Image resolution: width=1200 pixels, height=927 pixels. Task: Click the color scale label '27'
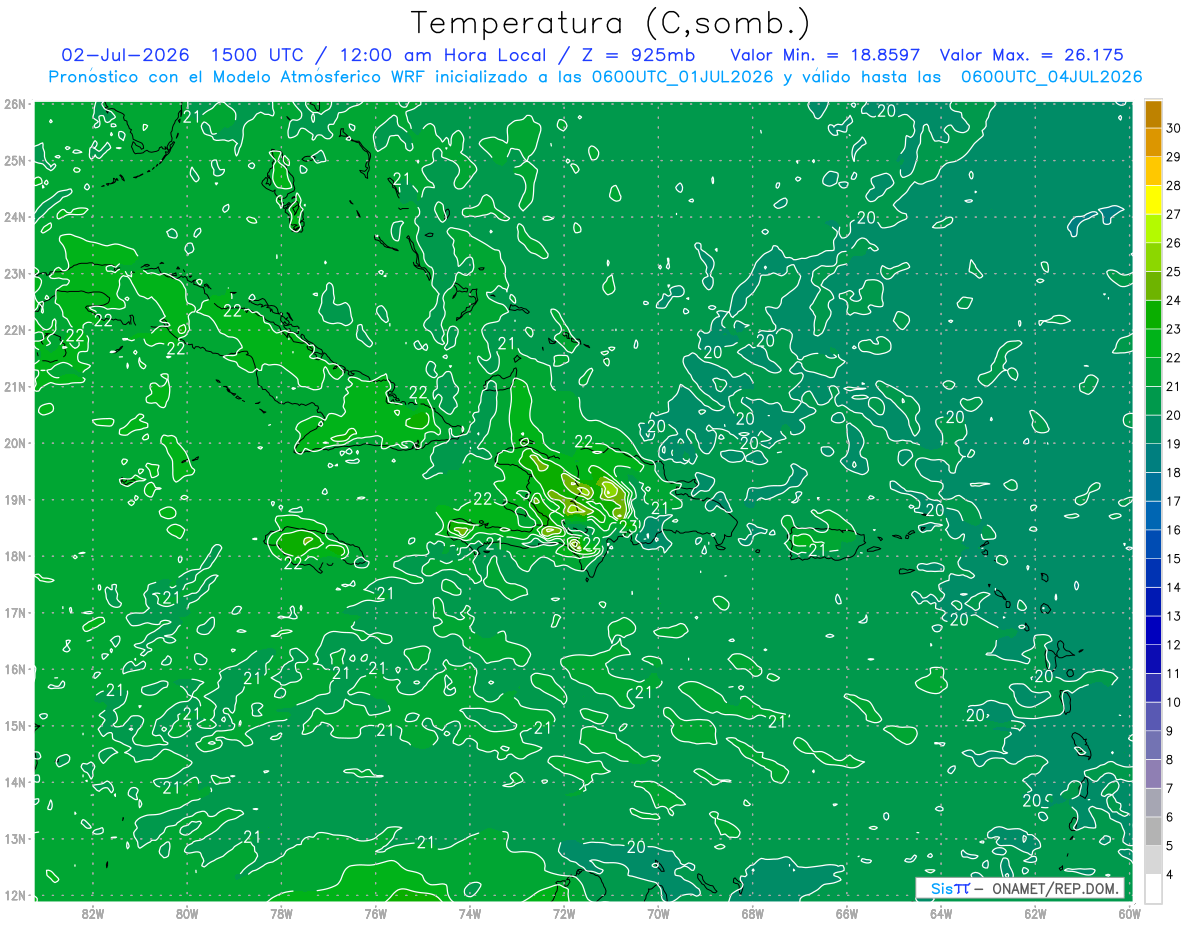pyautogui.click(x=1174, y=214)
